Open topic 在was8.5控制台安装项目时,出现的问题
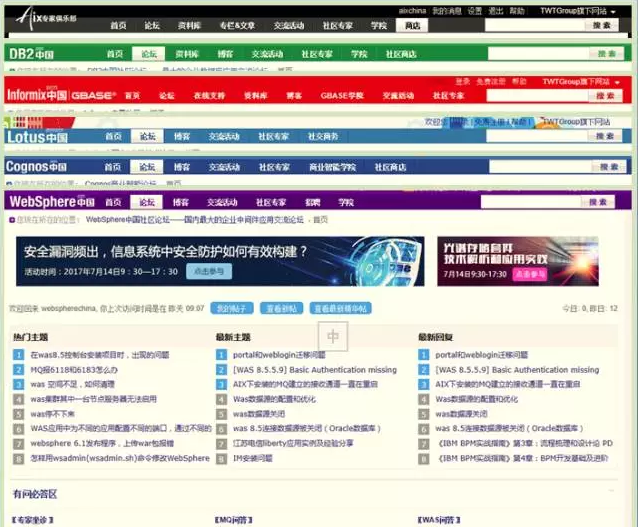 pyautogui.click(x=100, y=355)
